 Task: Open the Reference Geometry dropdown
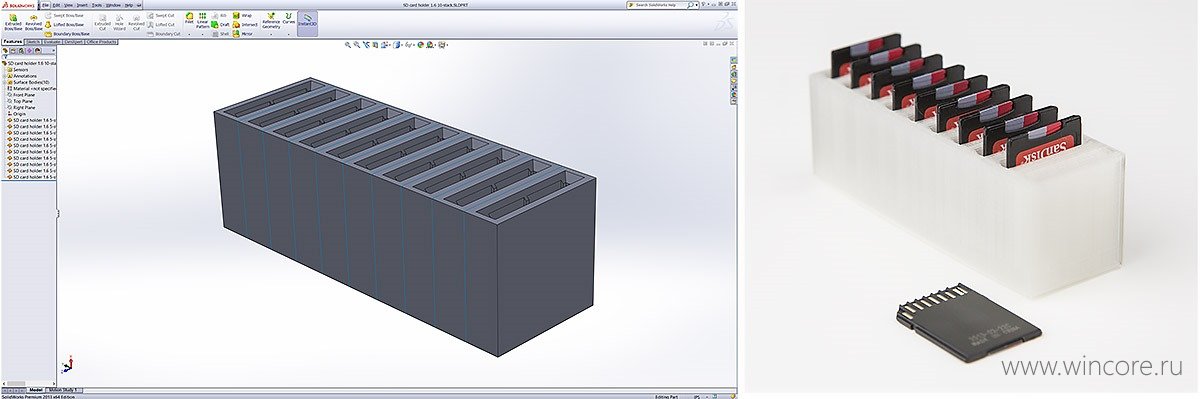pos(270,21)
